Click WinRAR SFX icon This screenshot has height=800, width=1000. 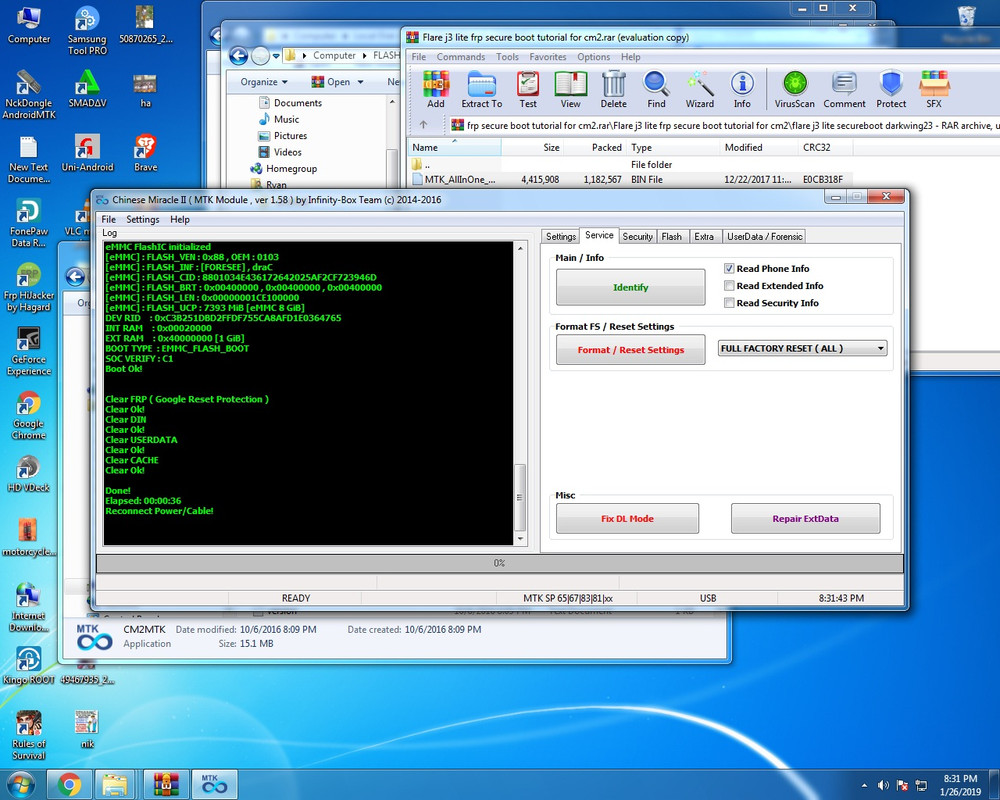coord(934,89)
